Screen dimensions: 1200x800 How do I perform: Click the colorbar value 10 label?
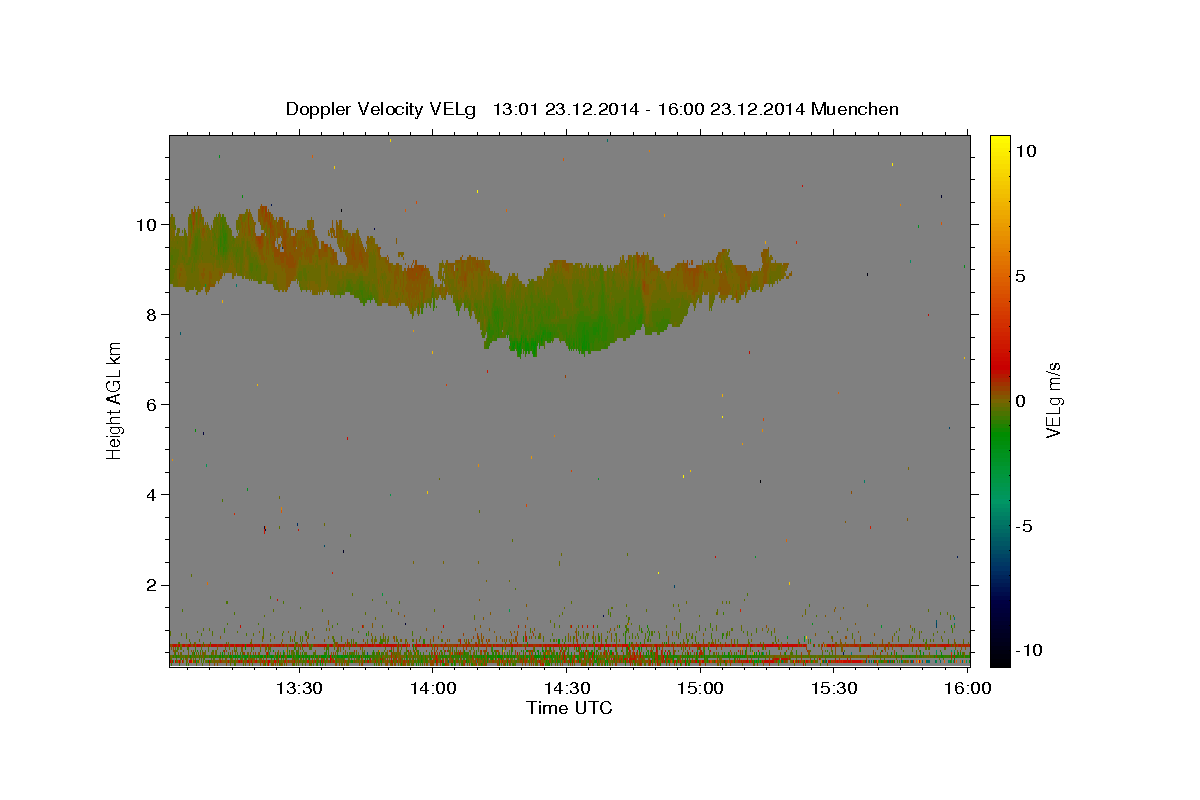(x=1025, y=151)
